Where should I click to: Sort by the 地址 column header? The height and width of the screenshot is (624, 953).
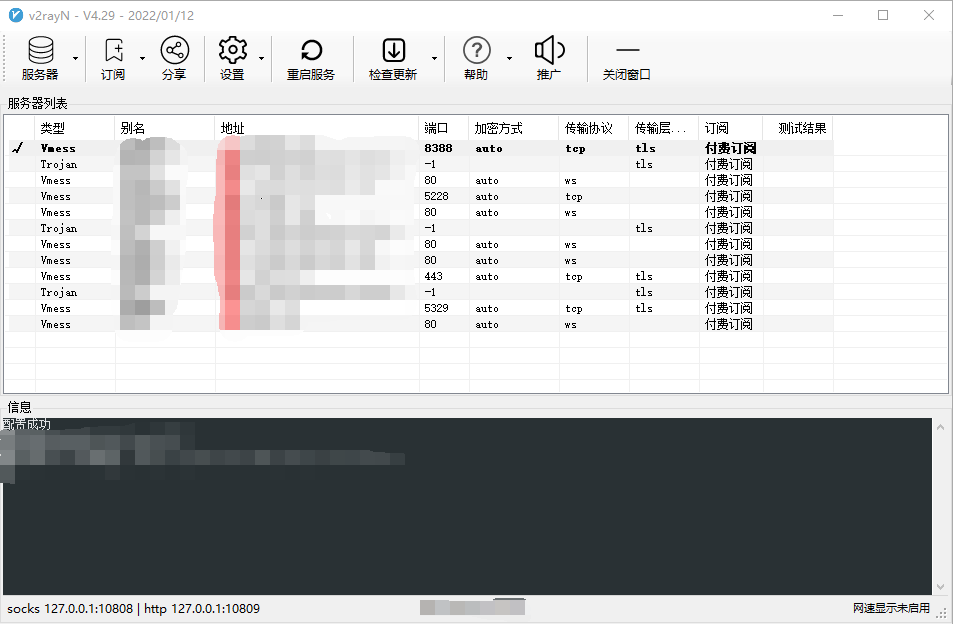click(317, 128)
